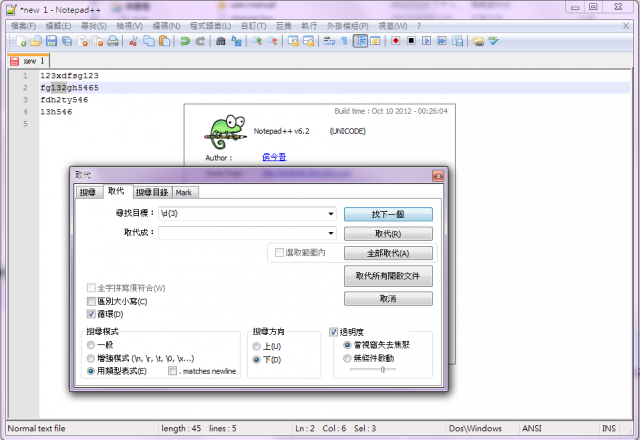The height and width of the screenshot is (440, 640).
Task: Set search direction to 下(D)
Action: tap(256, 360)
